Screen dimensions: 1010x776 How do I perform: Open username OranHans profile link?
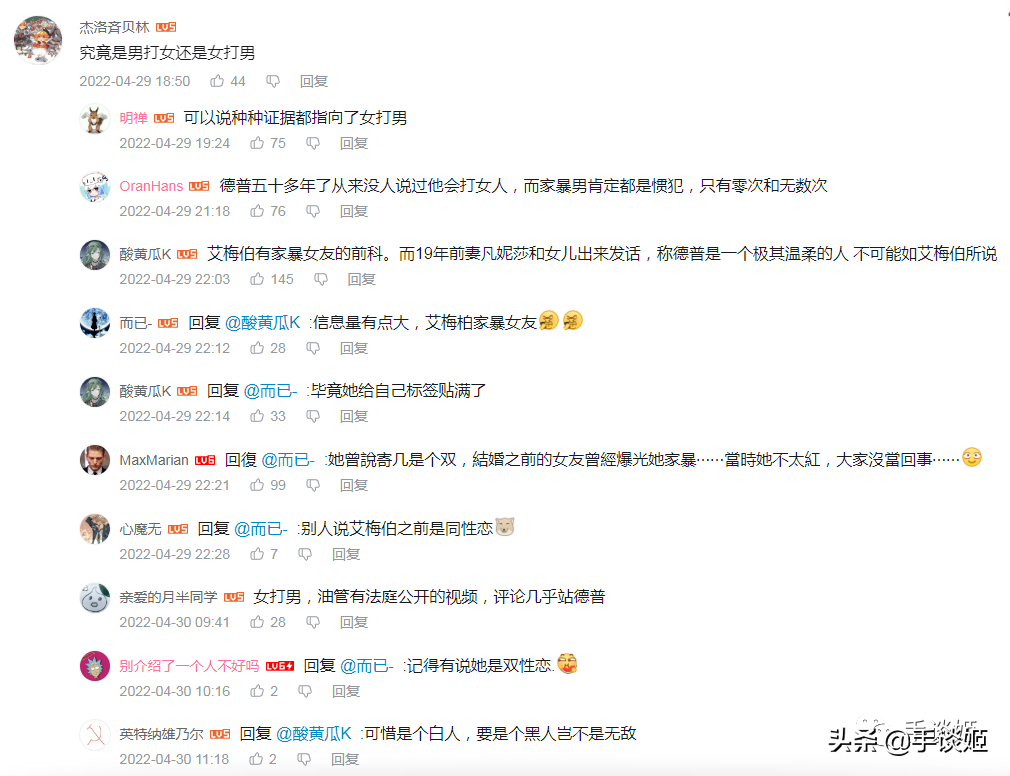click(x=151, y=186)
